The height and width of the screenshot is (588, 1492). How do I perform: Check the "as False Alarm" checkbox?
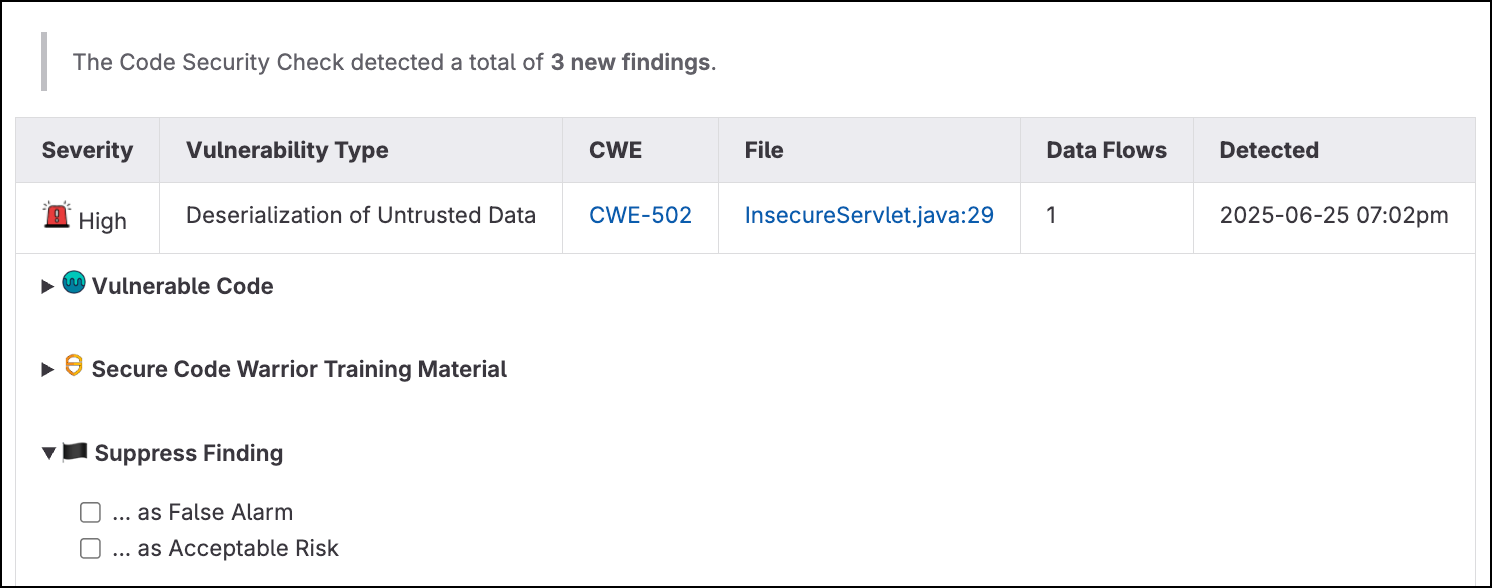[91, 513]
